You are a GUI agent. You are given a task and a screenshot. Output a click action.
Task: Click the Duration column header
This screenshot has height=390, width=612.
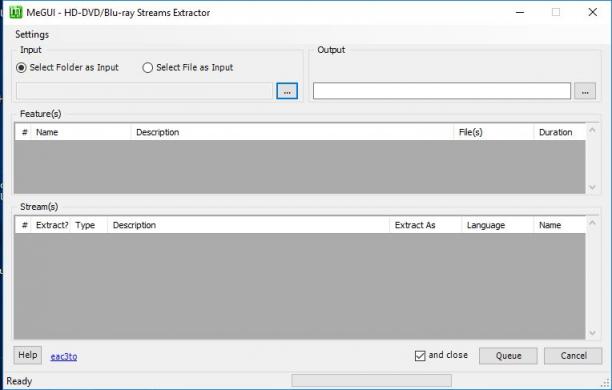(559, 132)
